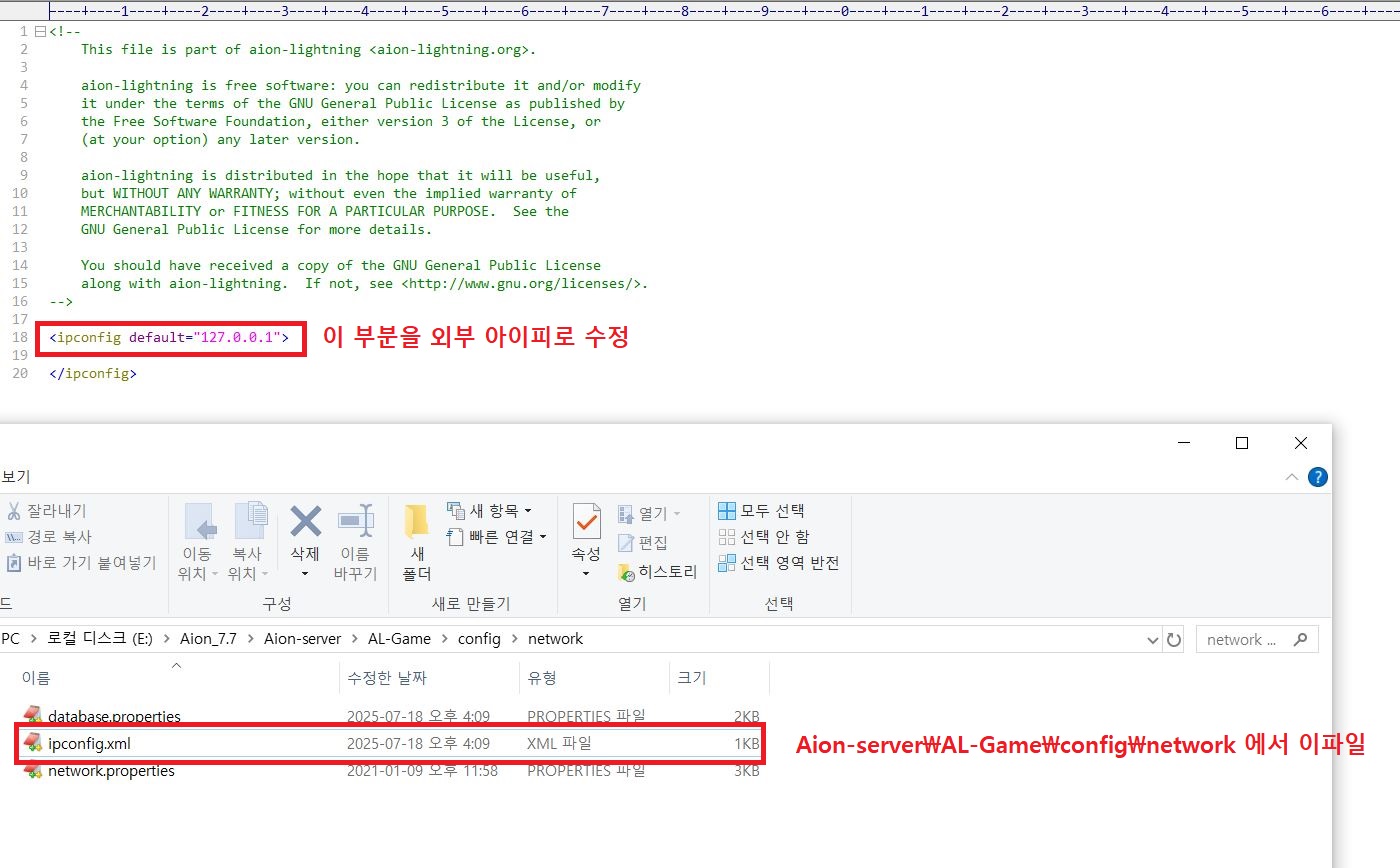This screenshot has width=1400, height=868.
Task: Click the XML 파일 type cell
Action: click(x=559, y=744)
